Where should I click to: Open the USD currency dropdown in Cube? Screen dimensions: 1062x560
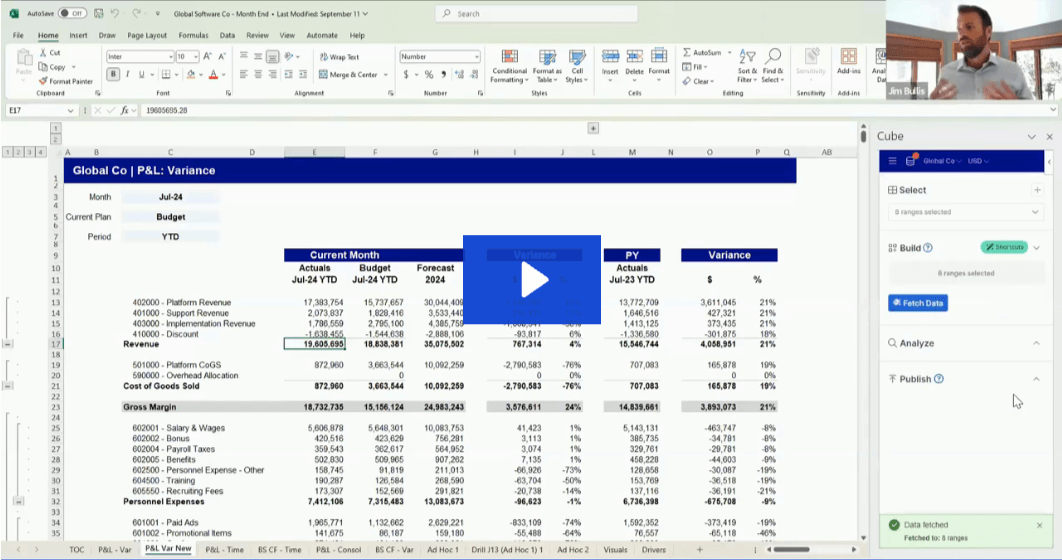click(978, 161)
